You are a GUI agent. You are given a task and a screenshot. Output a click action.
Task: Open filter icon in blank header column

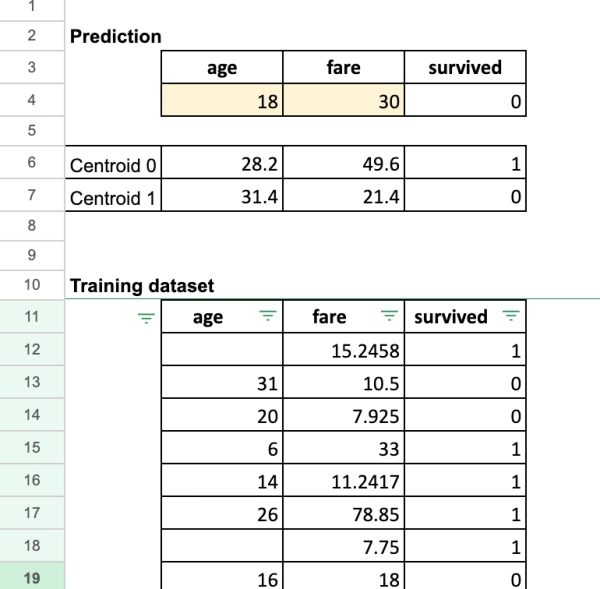click(147, 318)
